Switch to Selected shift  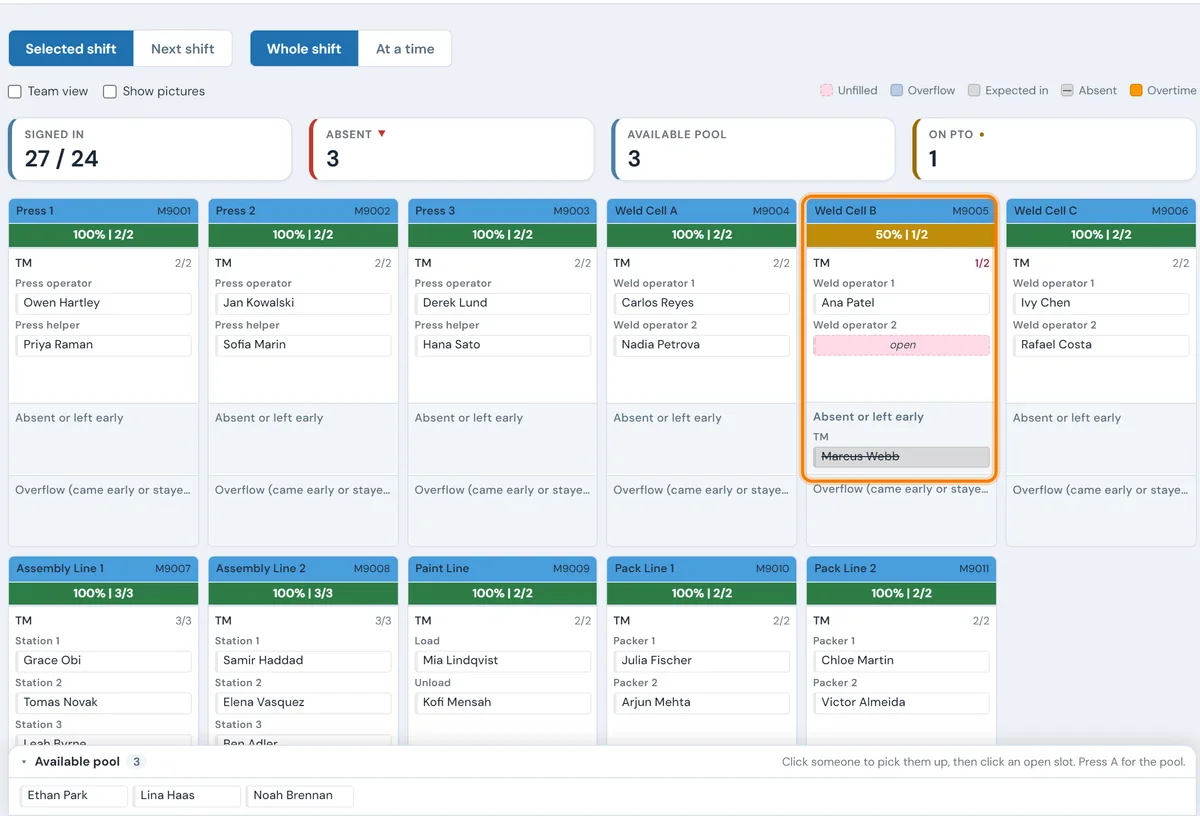(71, 48)
